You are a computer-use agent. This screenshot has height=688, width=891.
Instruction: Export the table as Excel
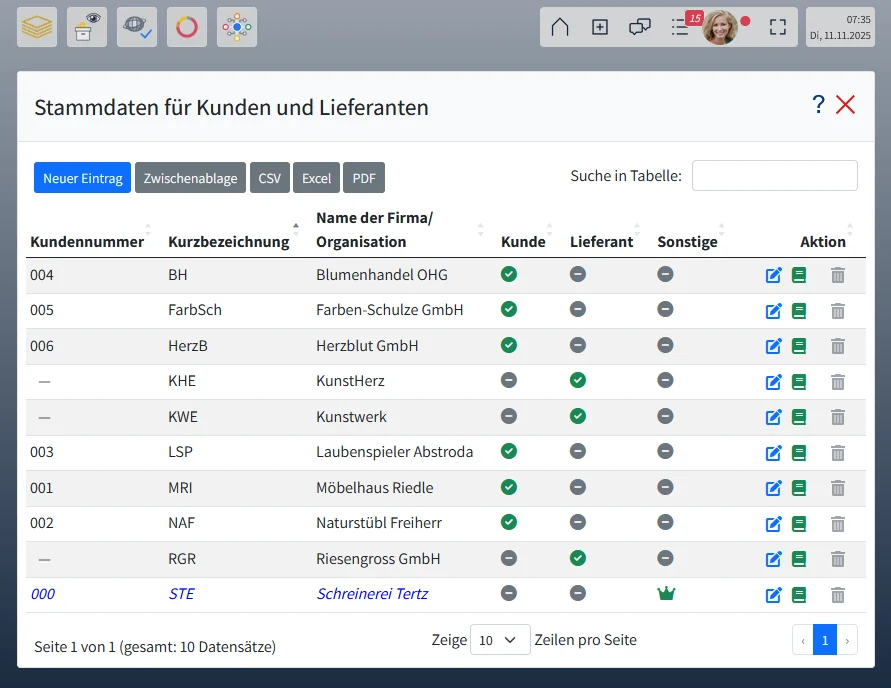(316, 178)
